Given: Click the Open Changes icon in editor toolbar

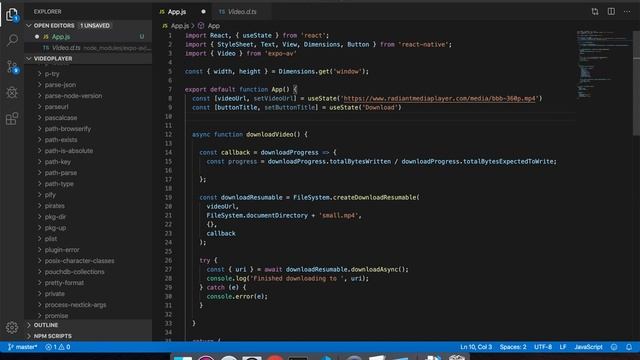Looking at the screenshot, I should (595, 11).
